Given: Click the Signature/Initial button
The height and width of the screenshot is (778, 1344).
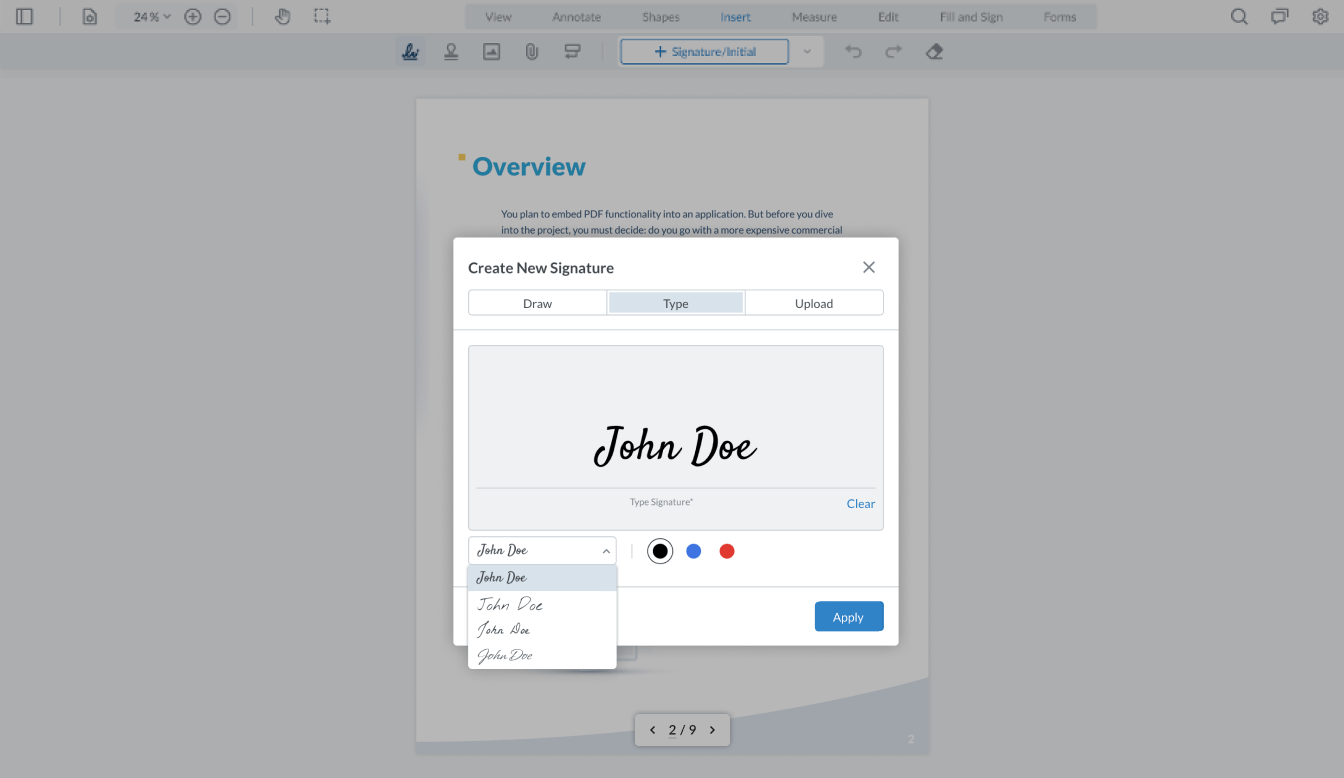Looking at the screenshot, I should (705, 52).
